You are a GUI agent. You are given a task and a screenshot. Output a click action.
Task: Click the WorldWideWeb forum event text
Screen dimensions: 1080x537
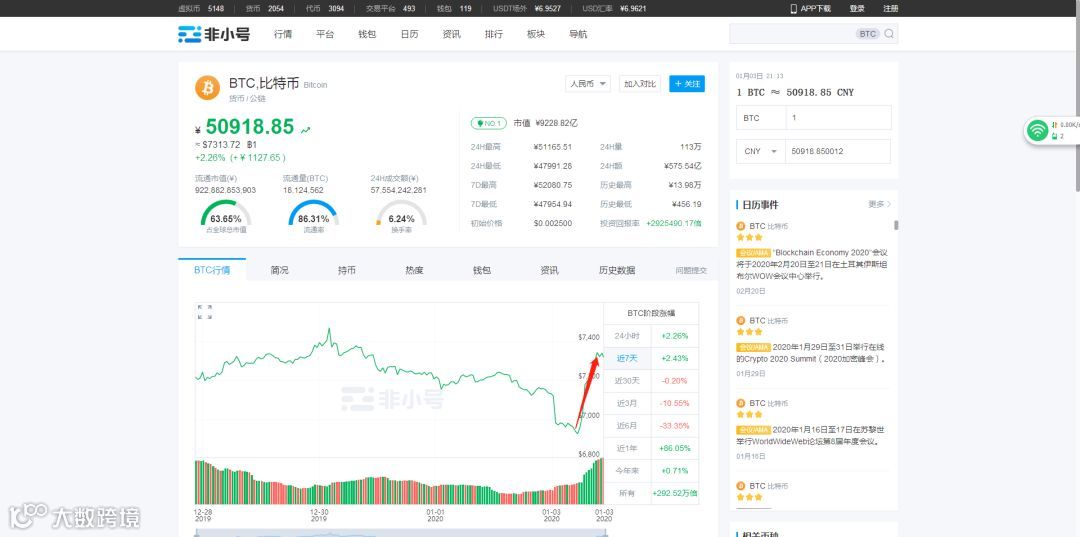coord(810,436)
